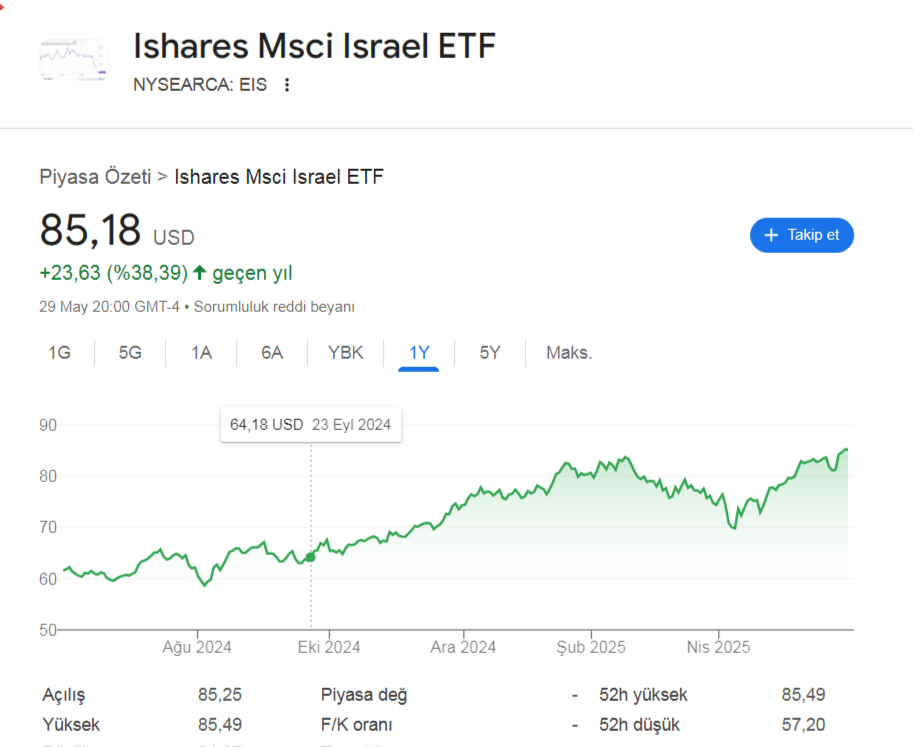This screenshot has width=913, height=747.
Task: Click the plus icon on Takip et
Action: click(x=771, y=235)
